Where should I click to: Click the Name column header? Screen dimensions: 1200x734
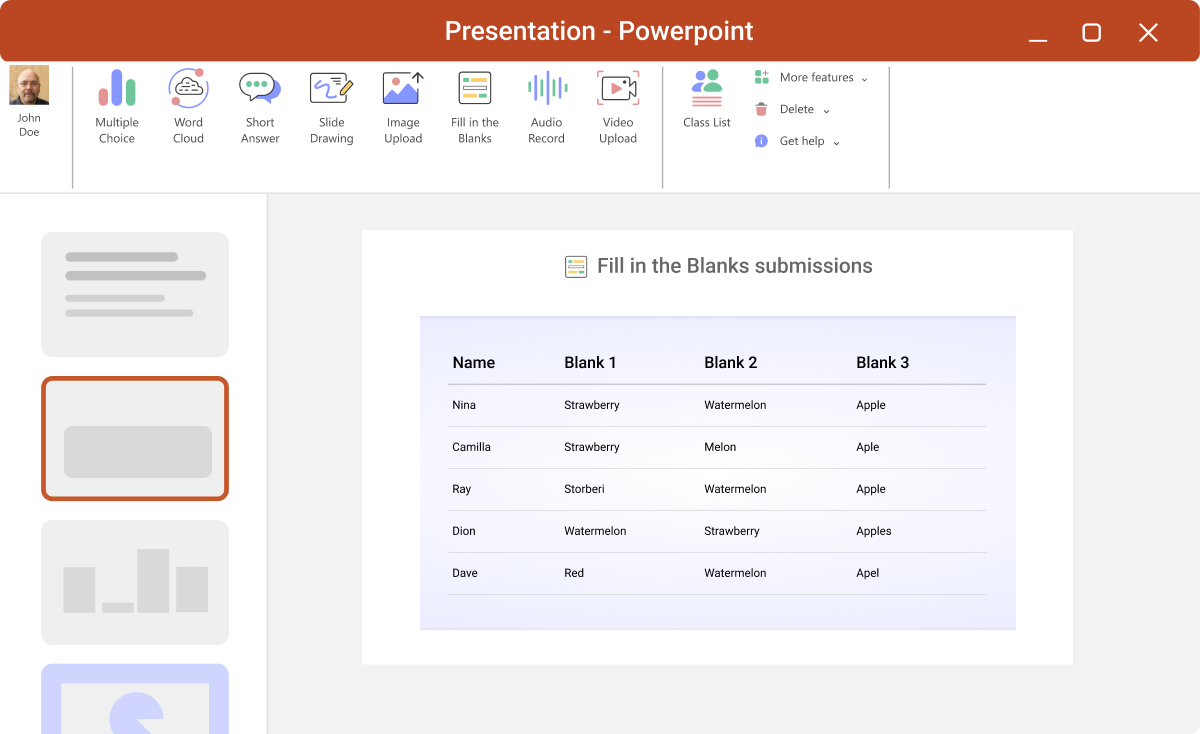pyautogui.click(x=474, y=363)
